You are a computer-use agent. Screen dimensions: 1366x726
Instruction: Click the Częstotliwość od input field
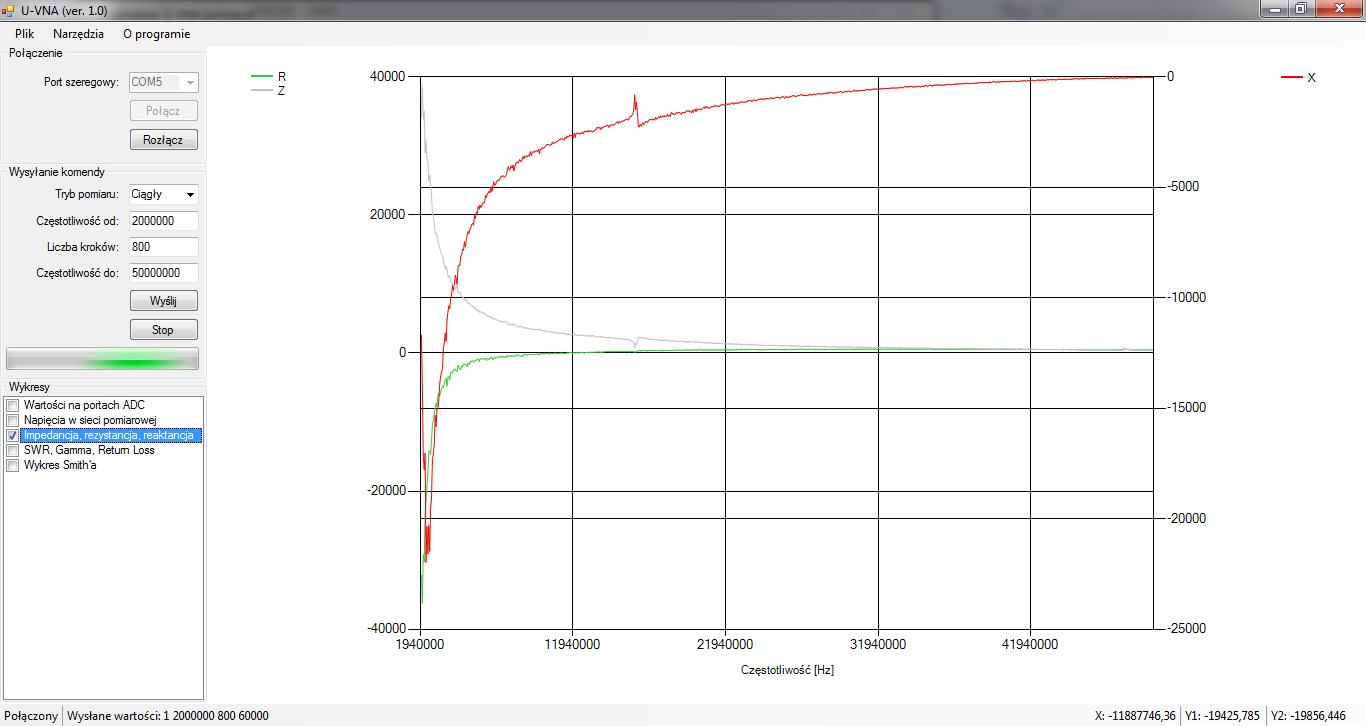click(x=163, y=220)
